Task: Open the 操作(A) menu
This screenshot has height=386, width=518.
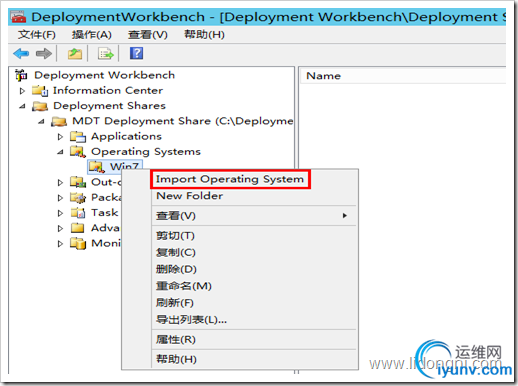Action: coord(92,34)
